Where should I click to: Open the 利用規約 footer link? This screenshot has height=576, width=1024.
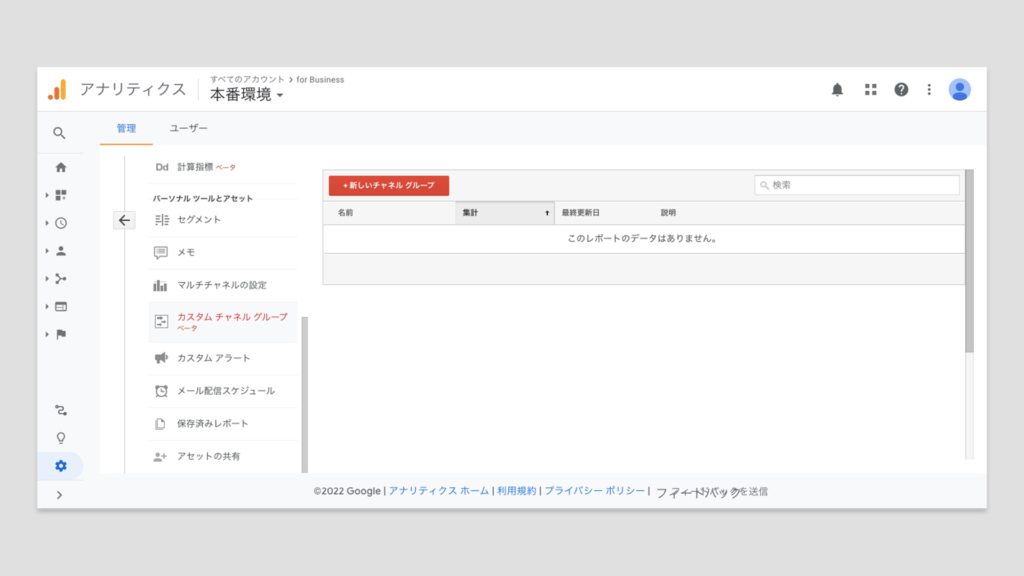click(x=516, y=491)
